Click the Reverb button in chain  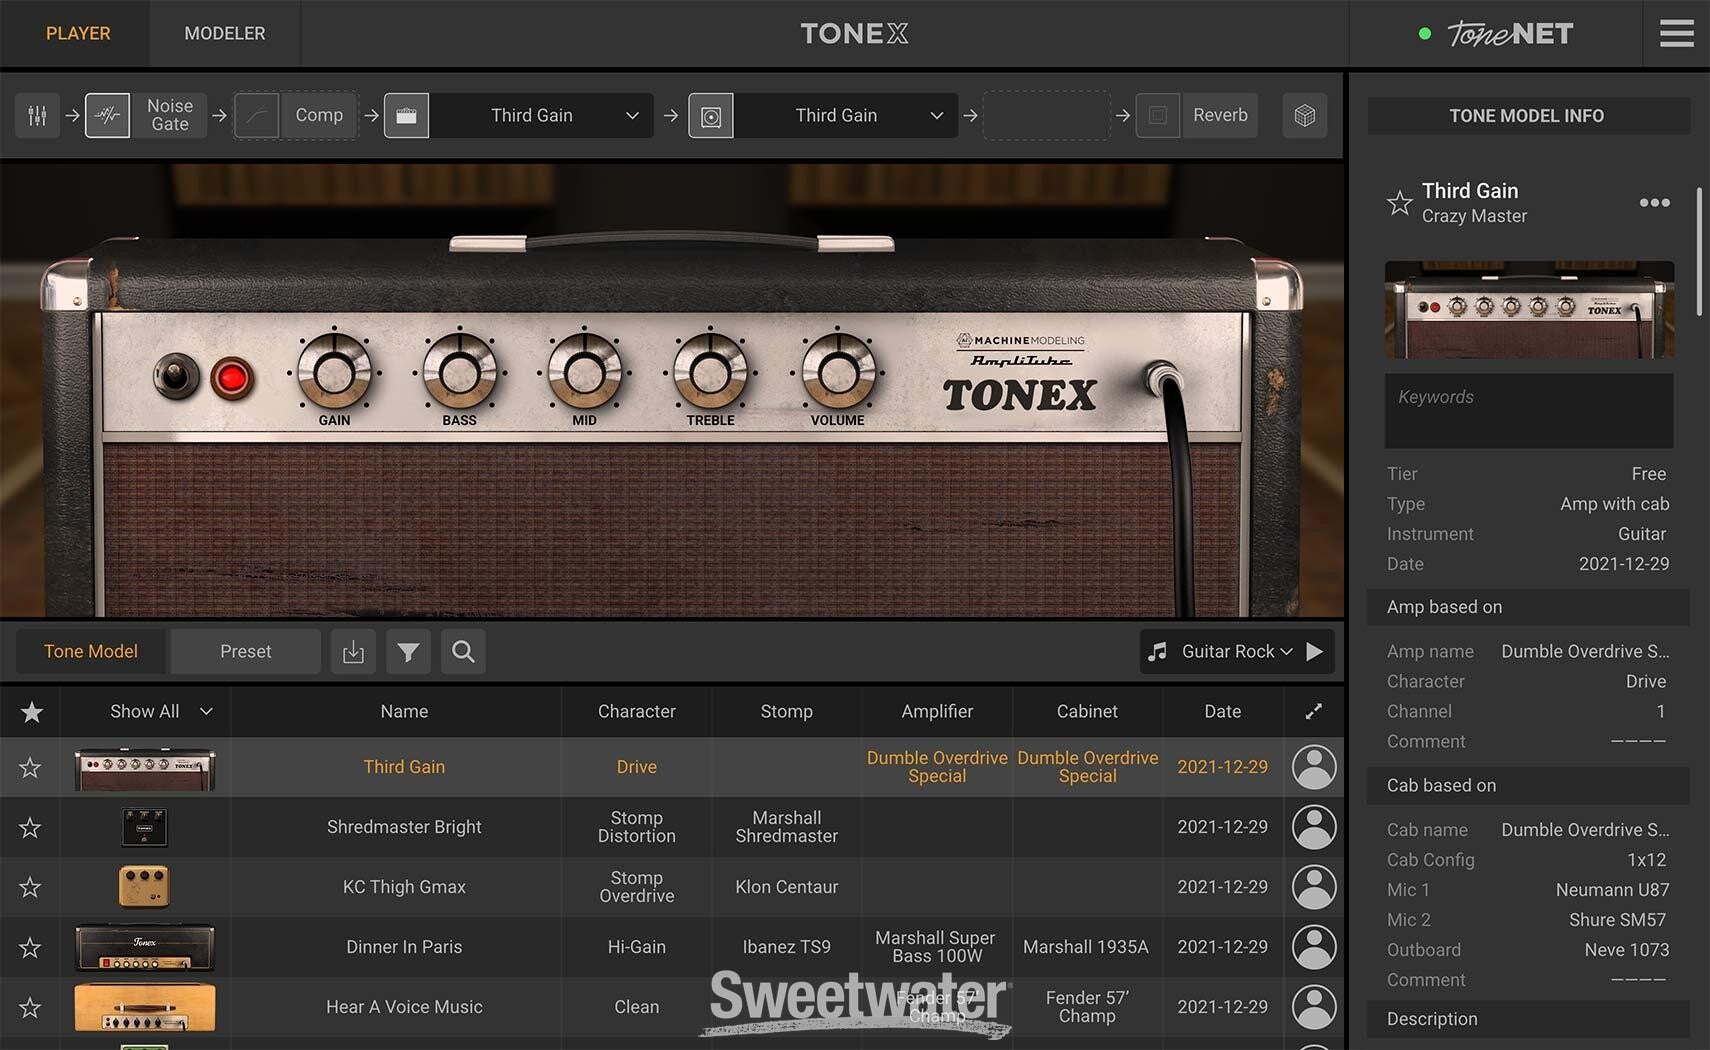click(1219, 116)
